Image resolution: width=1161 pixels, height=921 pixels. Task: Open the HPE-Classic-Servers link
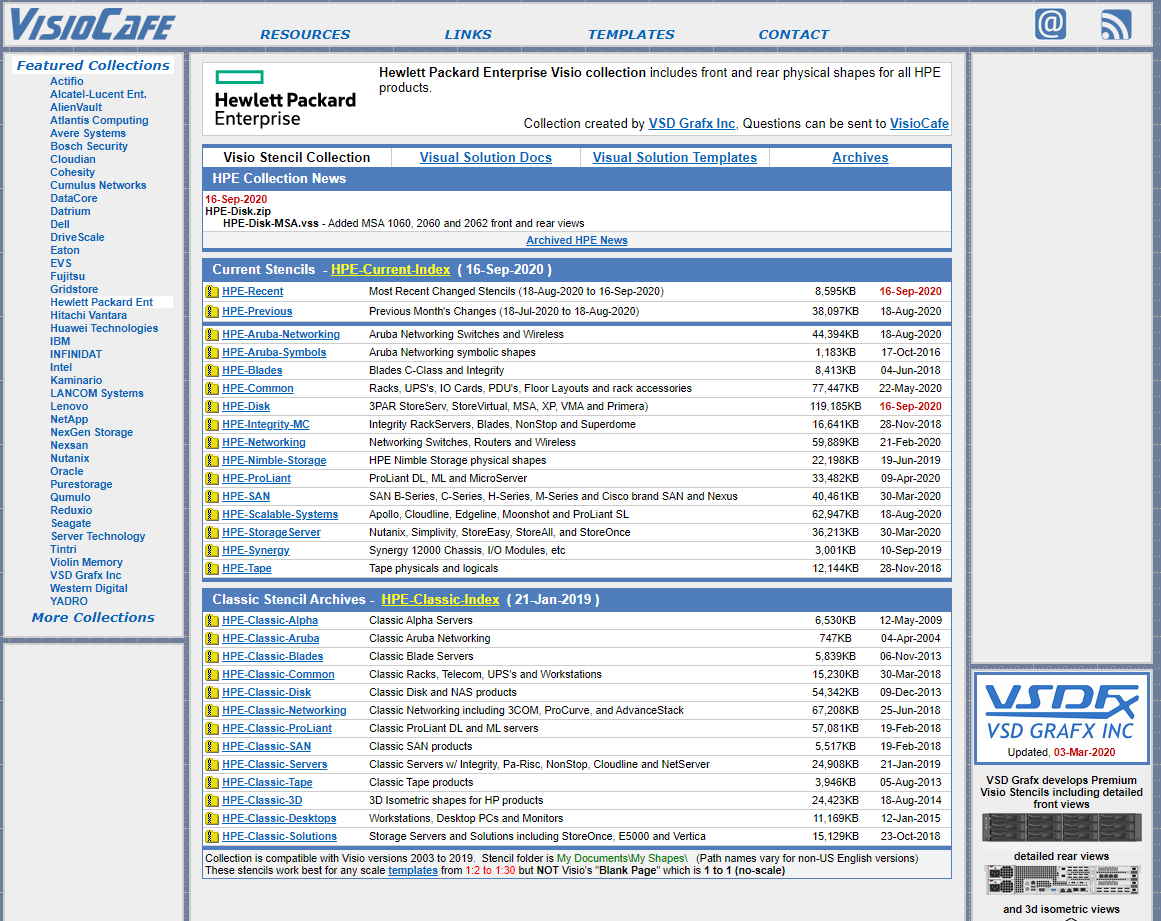pos(275,764)
